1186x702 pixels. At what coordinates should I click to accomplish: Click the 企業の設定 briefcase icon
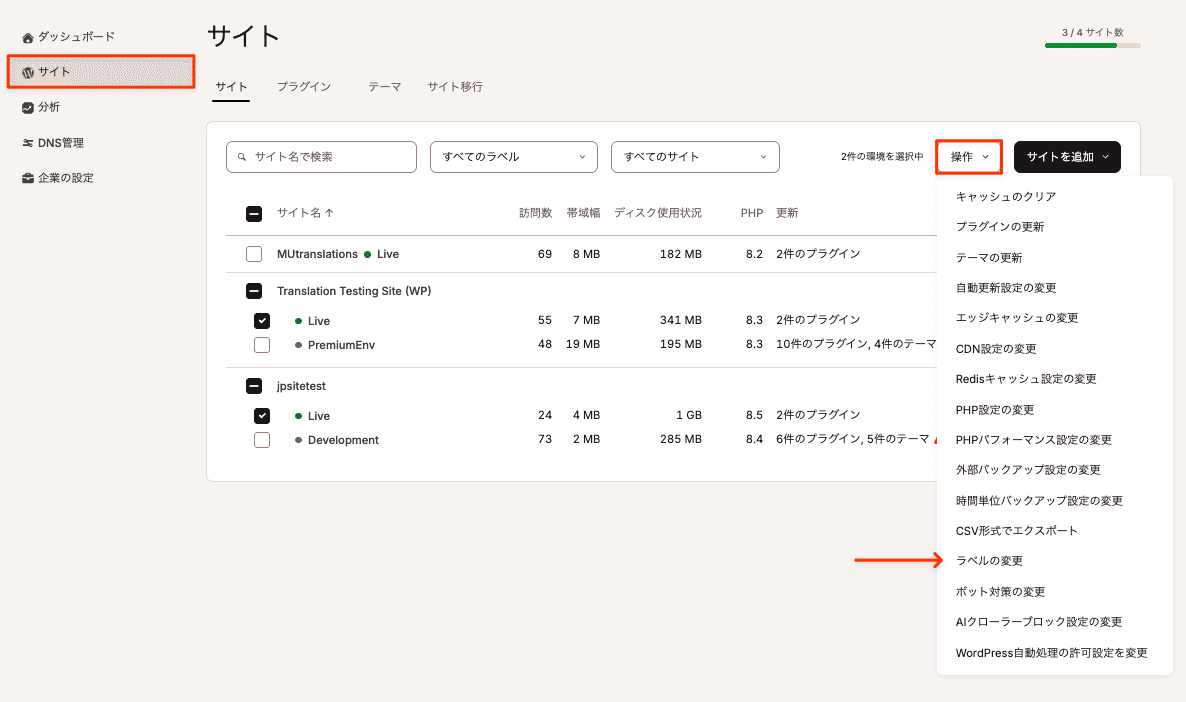pyautogui.click(x=28, y=179)
